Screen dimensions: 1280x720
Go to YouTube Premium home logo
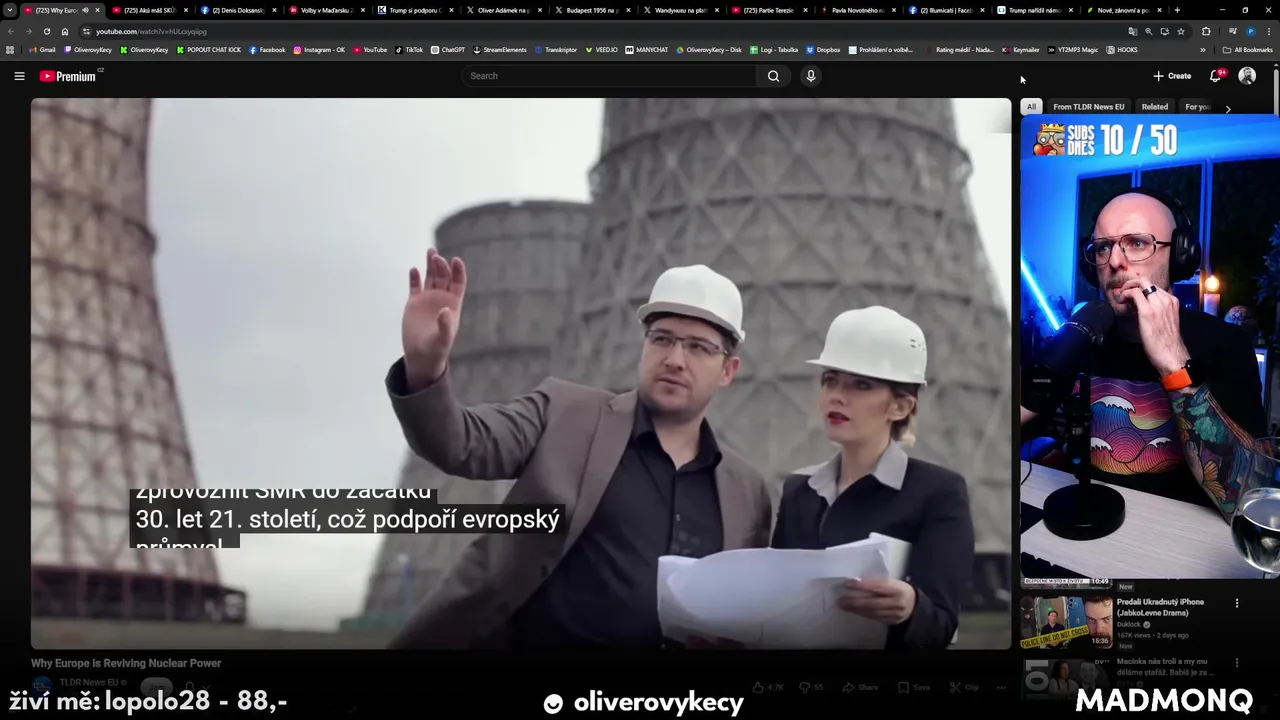(68, 76)
